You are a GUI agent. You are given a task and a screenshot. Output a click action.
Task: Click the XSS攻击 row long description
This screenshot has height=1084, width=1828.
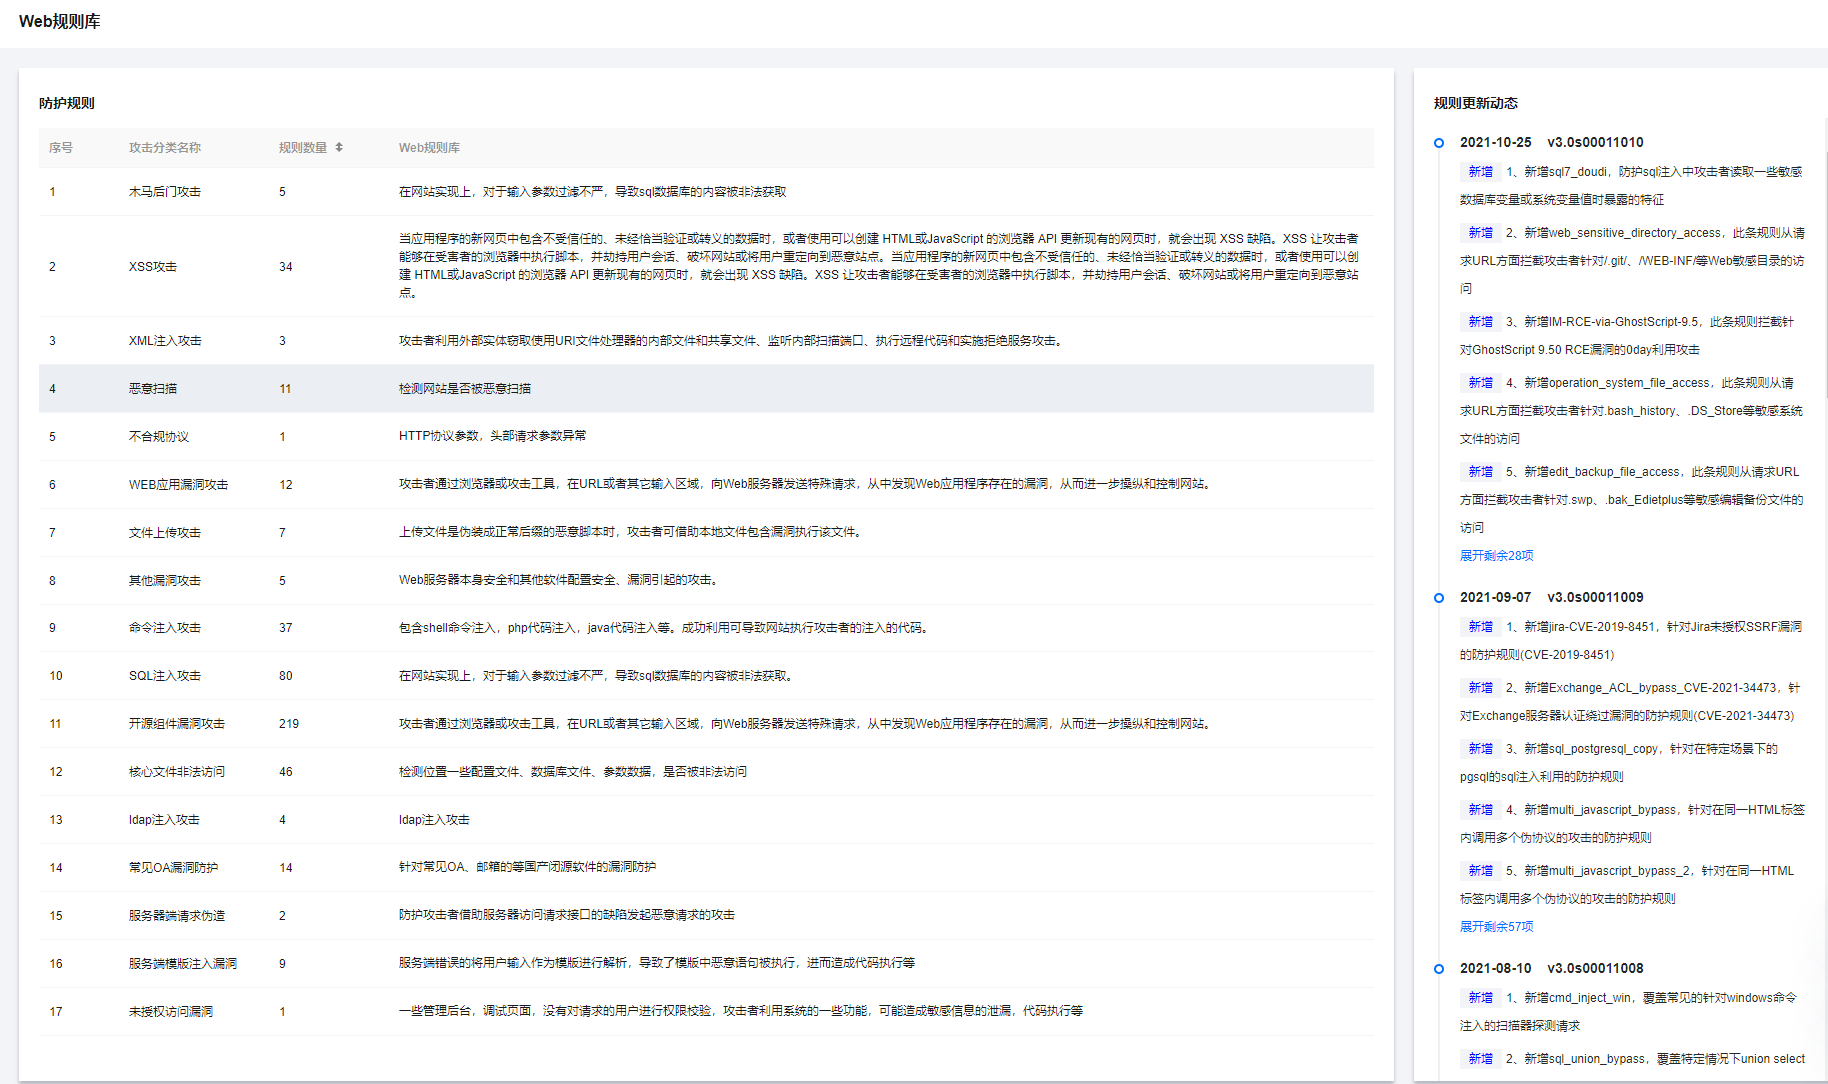pos(879,266)
